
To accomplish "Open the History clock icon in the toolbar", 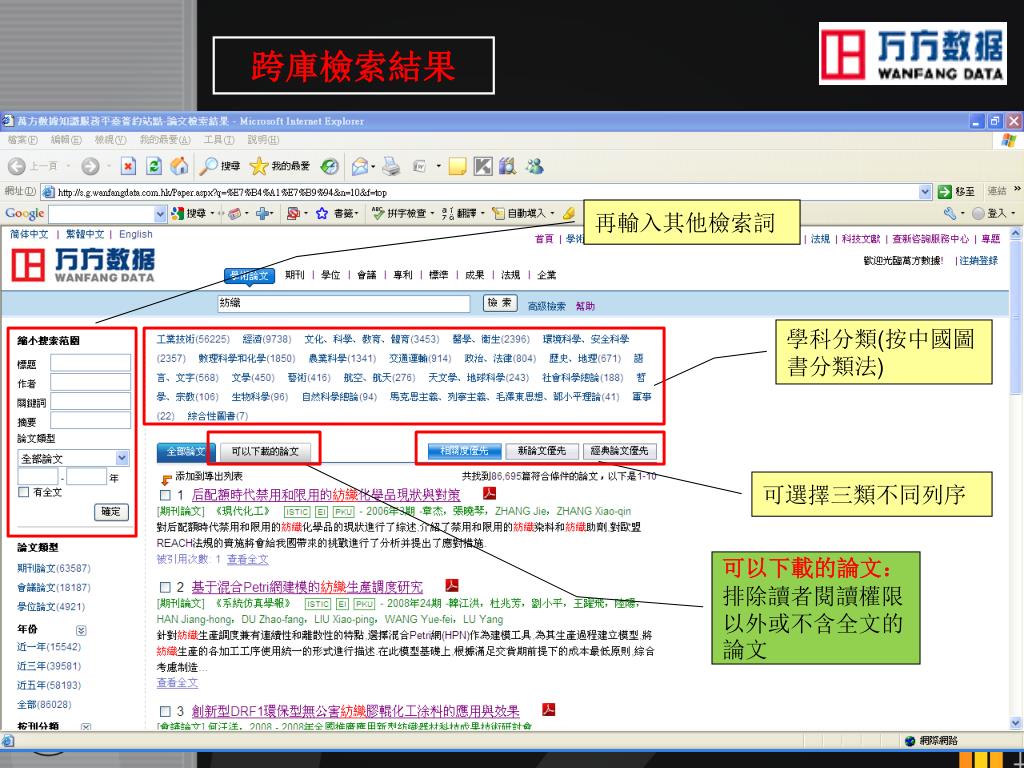I will click(x=330, y=167).
